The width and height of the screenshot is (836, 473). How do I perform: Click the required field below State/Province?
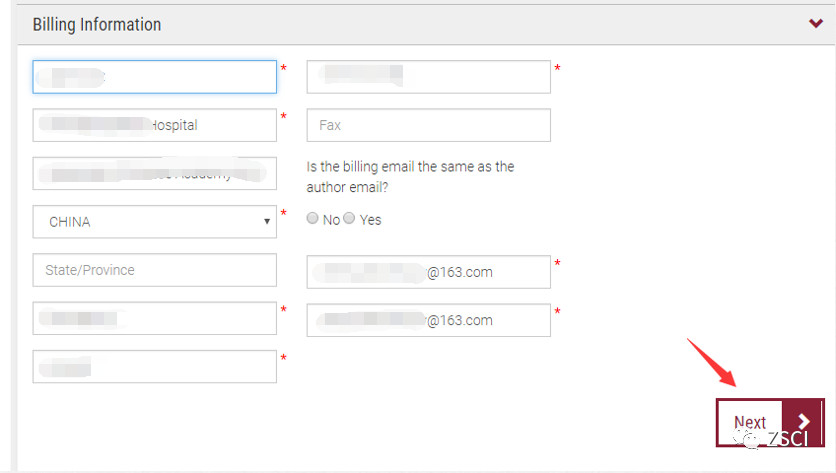pos(154,319)
